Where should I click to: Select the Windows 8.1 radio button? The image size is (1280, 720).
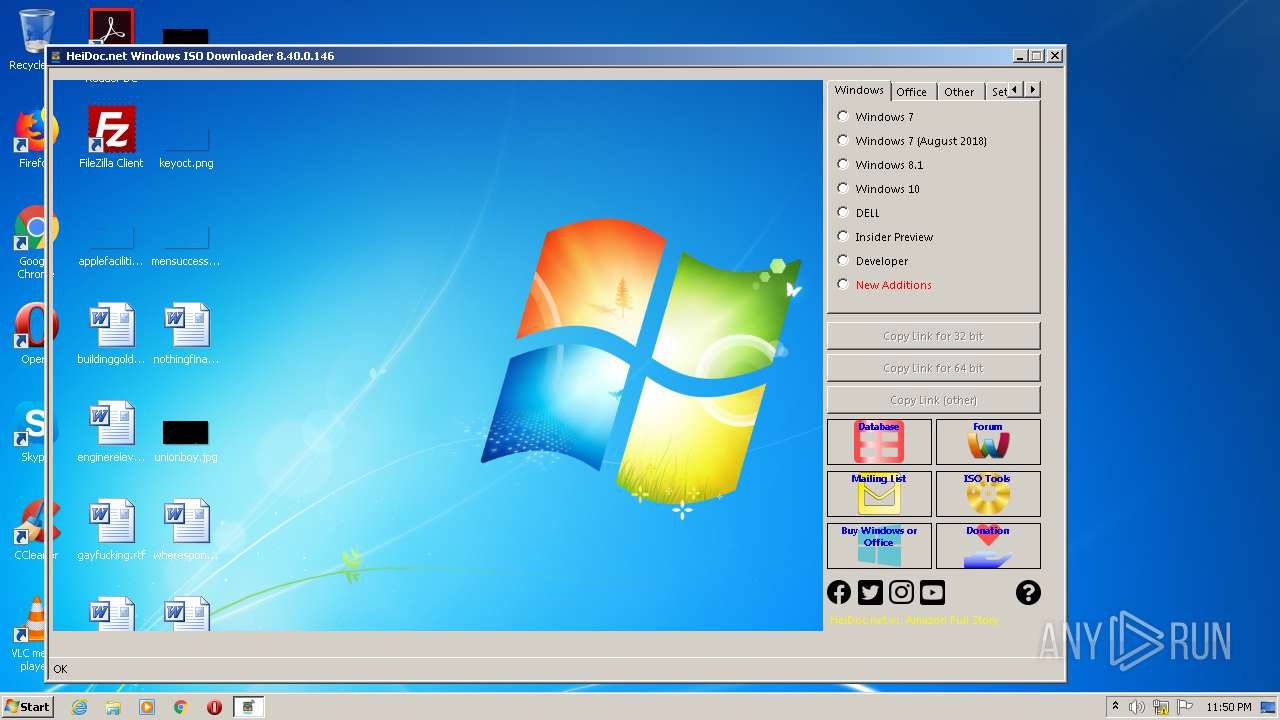click(843, 165)
